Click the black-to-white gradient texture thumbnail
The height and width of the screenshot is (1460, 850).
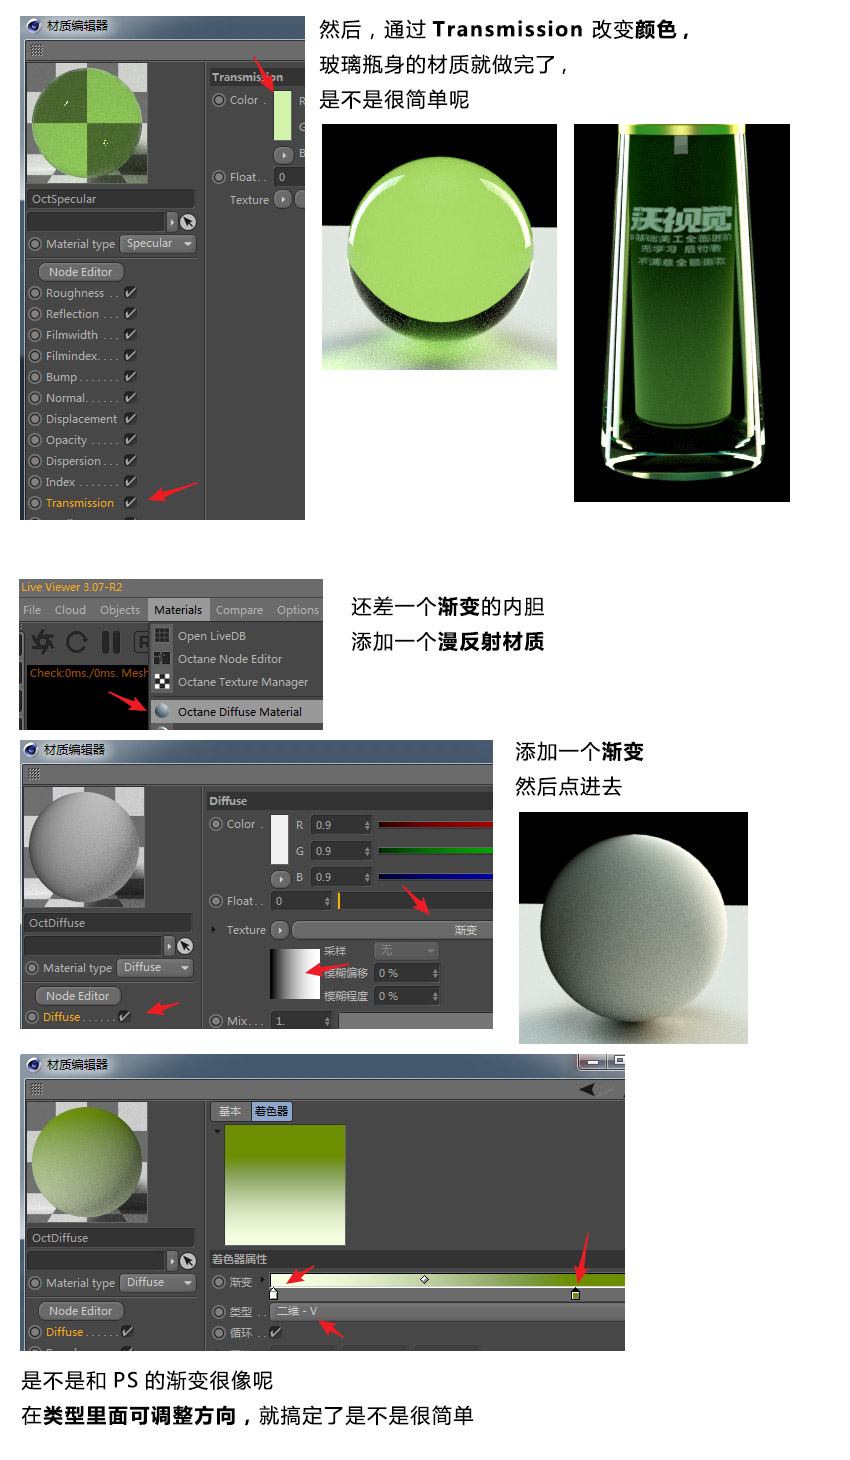point(295,974)
